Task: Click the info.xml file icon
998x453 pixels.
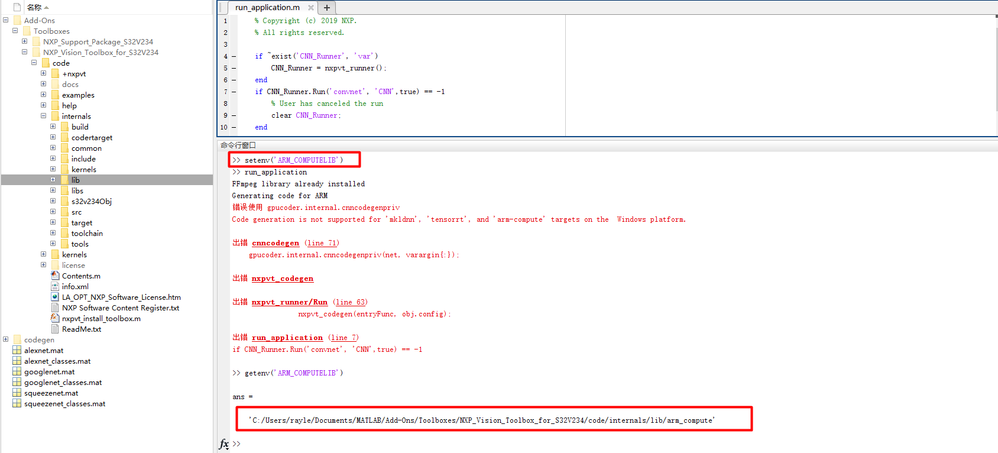Action: [x=56, y=286]
